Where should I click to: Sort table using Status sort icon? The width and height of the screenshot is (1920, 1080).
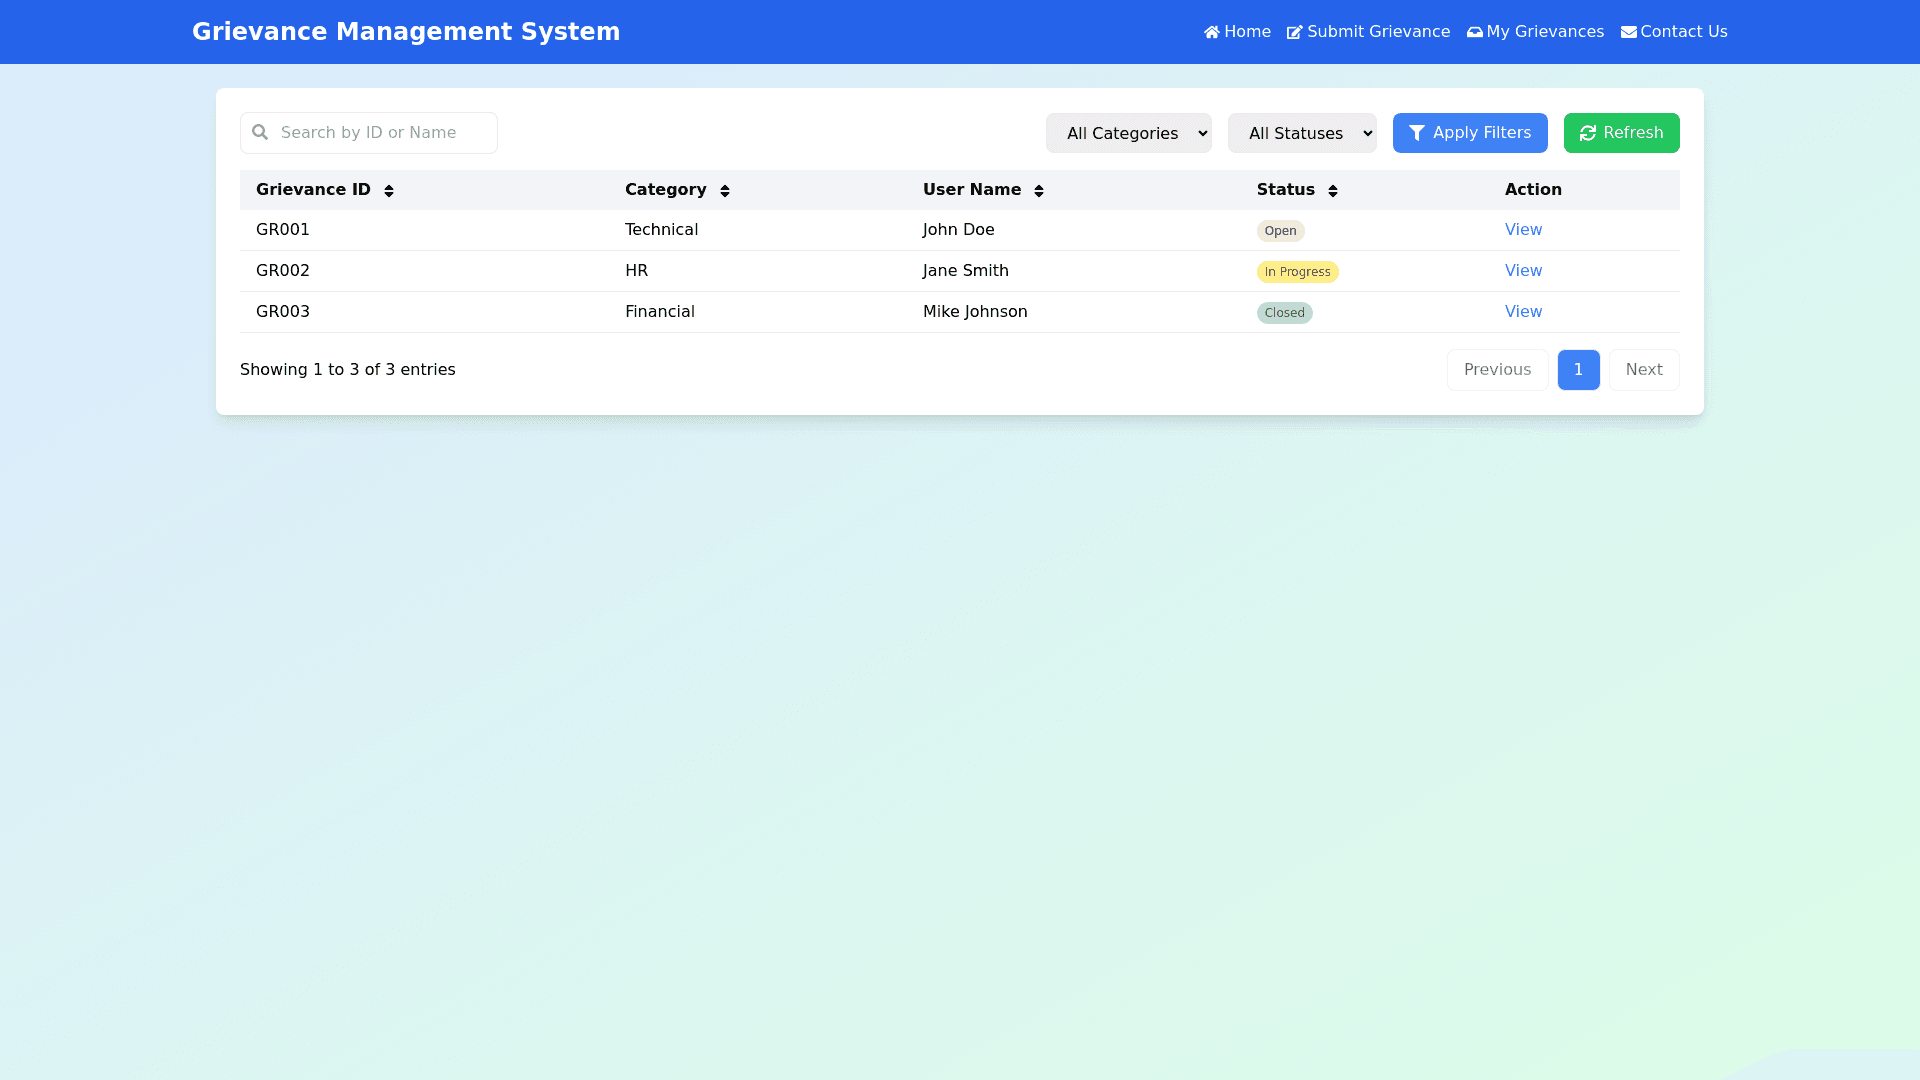coord(1333,191)
